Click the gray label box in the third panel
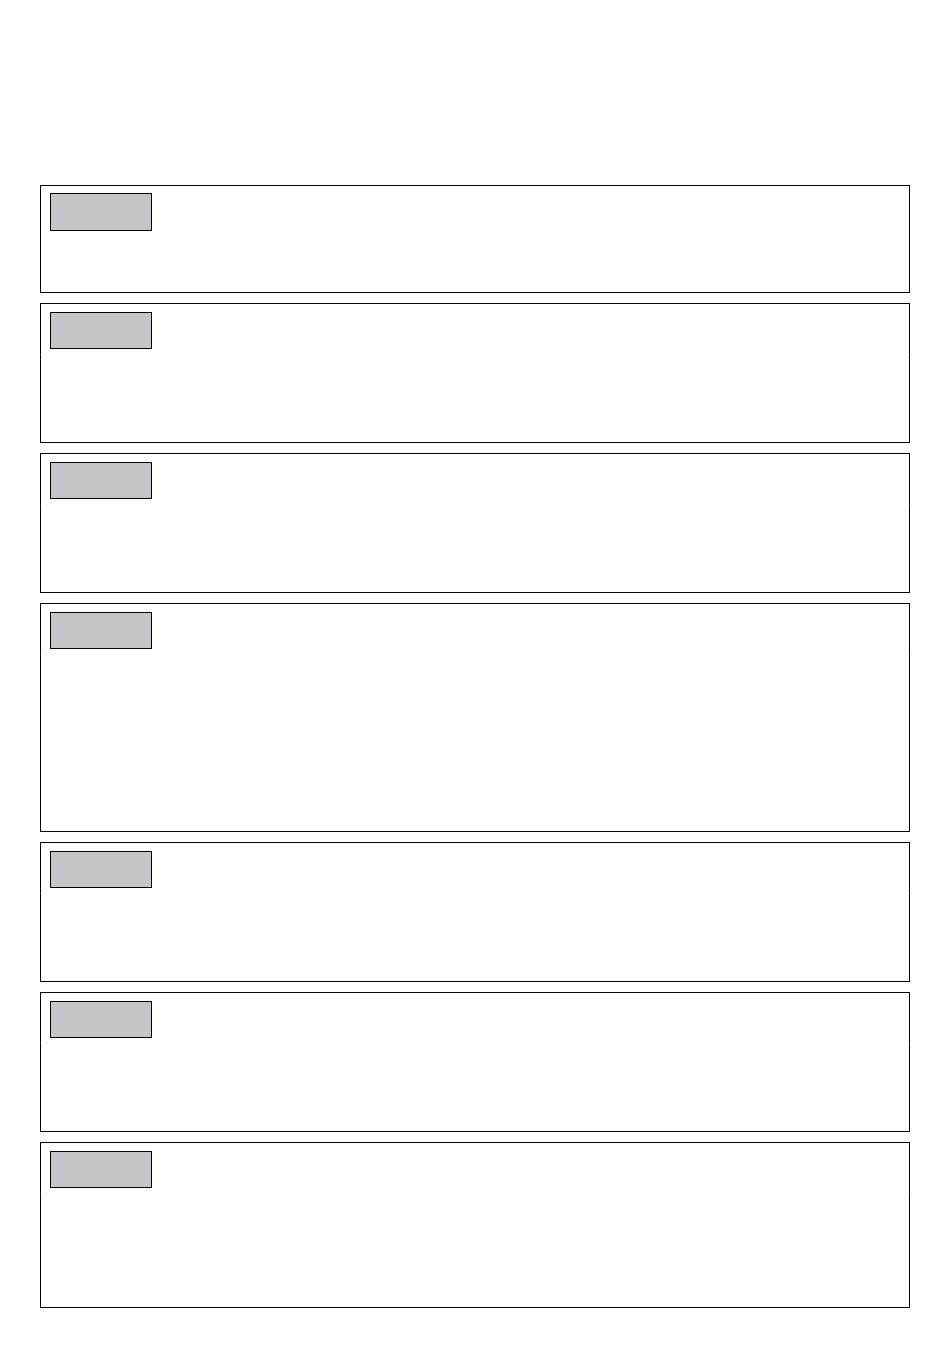 (101, 480)
